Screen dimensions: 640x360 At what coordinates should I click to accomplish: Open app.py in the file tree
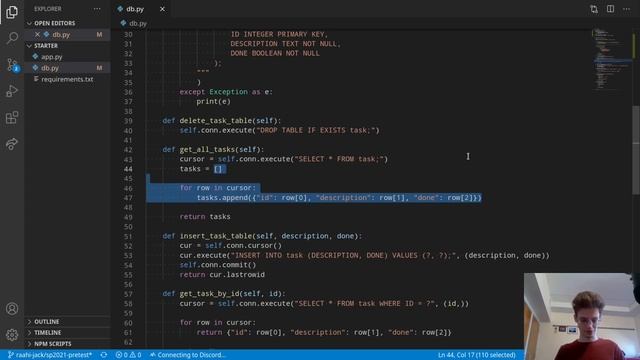pyautogui.click(x=51, y=57)
